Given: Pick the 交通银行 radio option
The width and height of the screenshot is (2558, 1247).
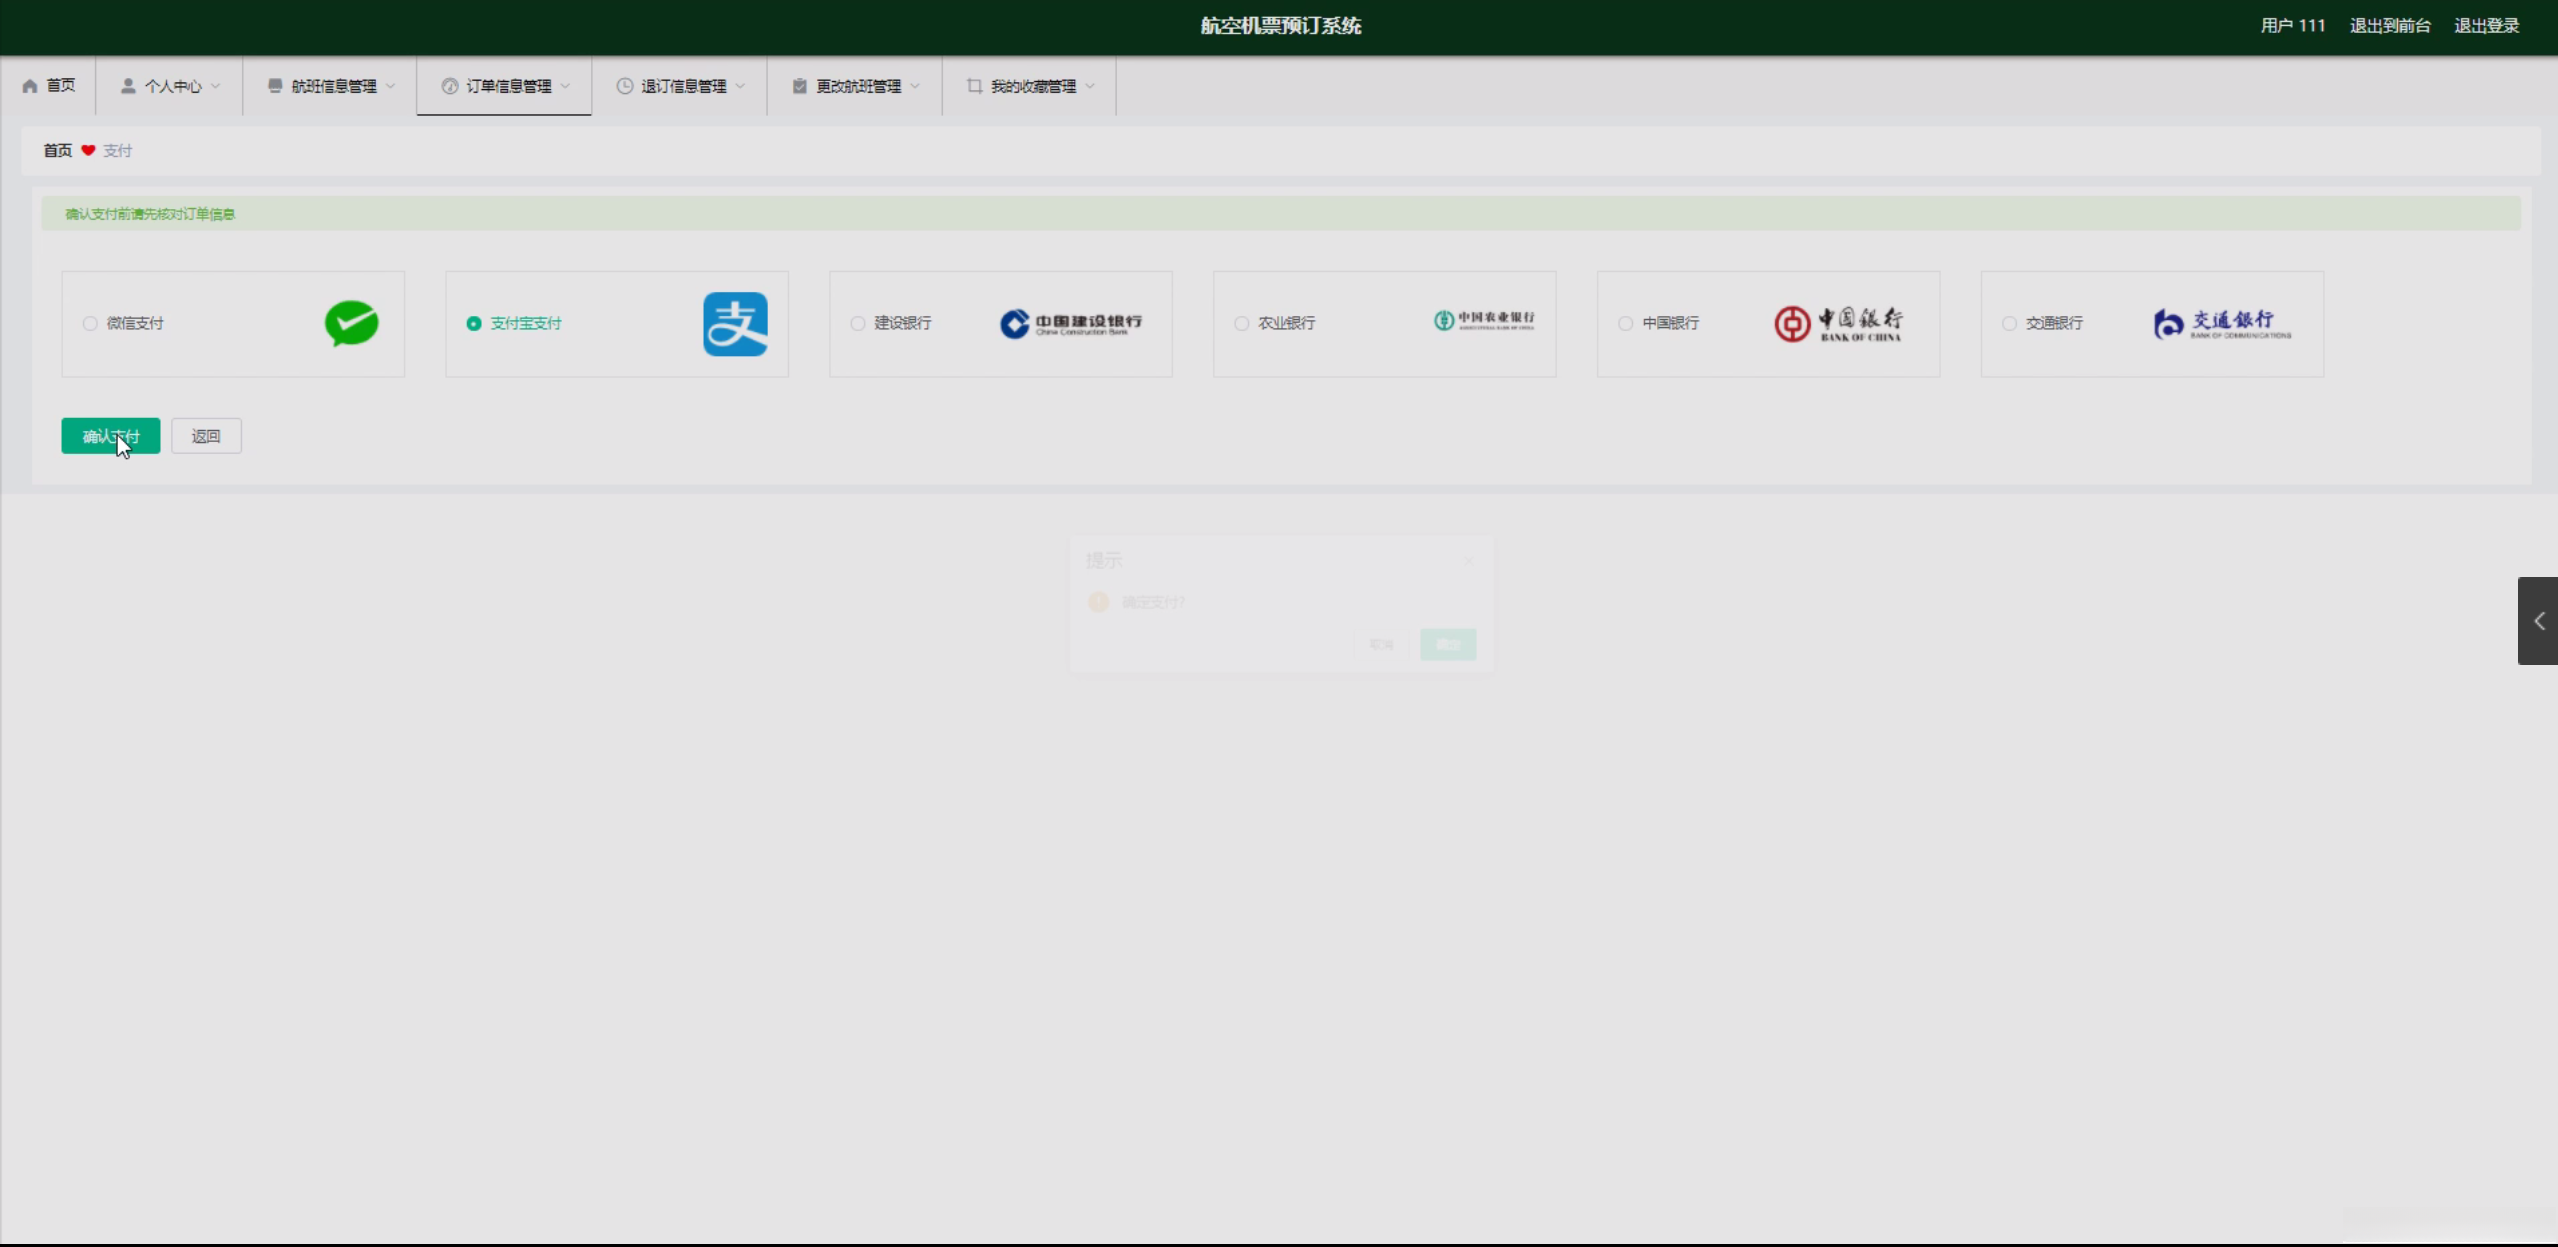Looking at the screenshot, I should 2009,323.
